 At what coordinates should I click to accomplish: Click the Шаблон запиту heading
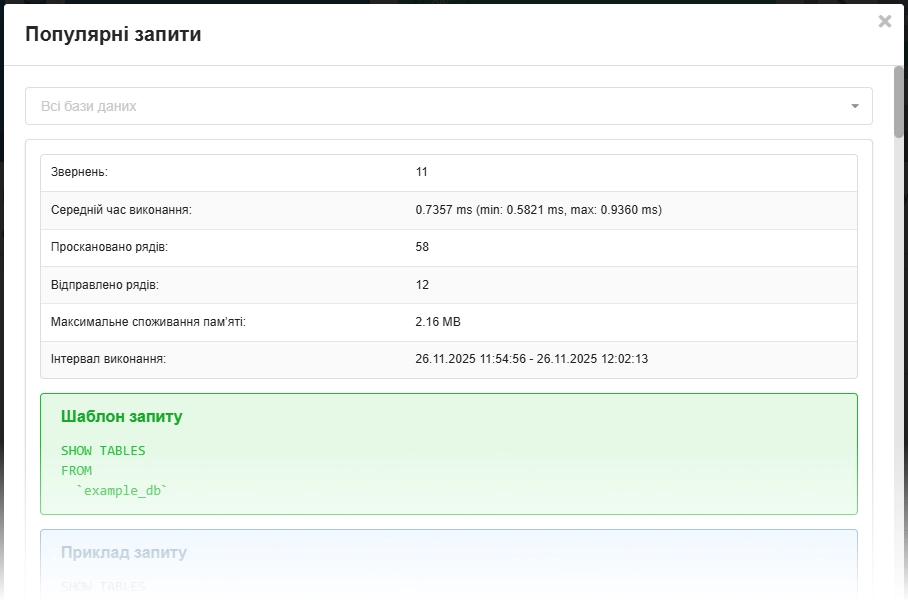(x=122, y=416)
